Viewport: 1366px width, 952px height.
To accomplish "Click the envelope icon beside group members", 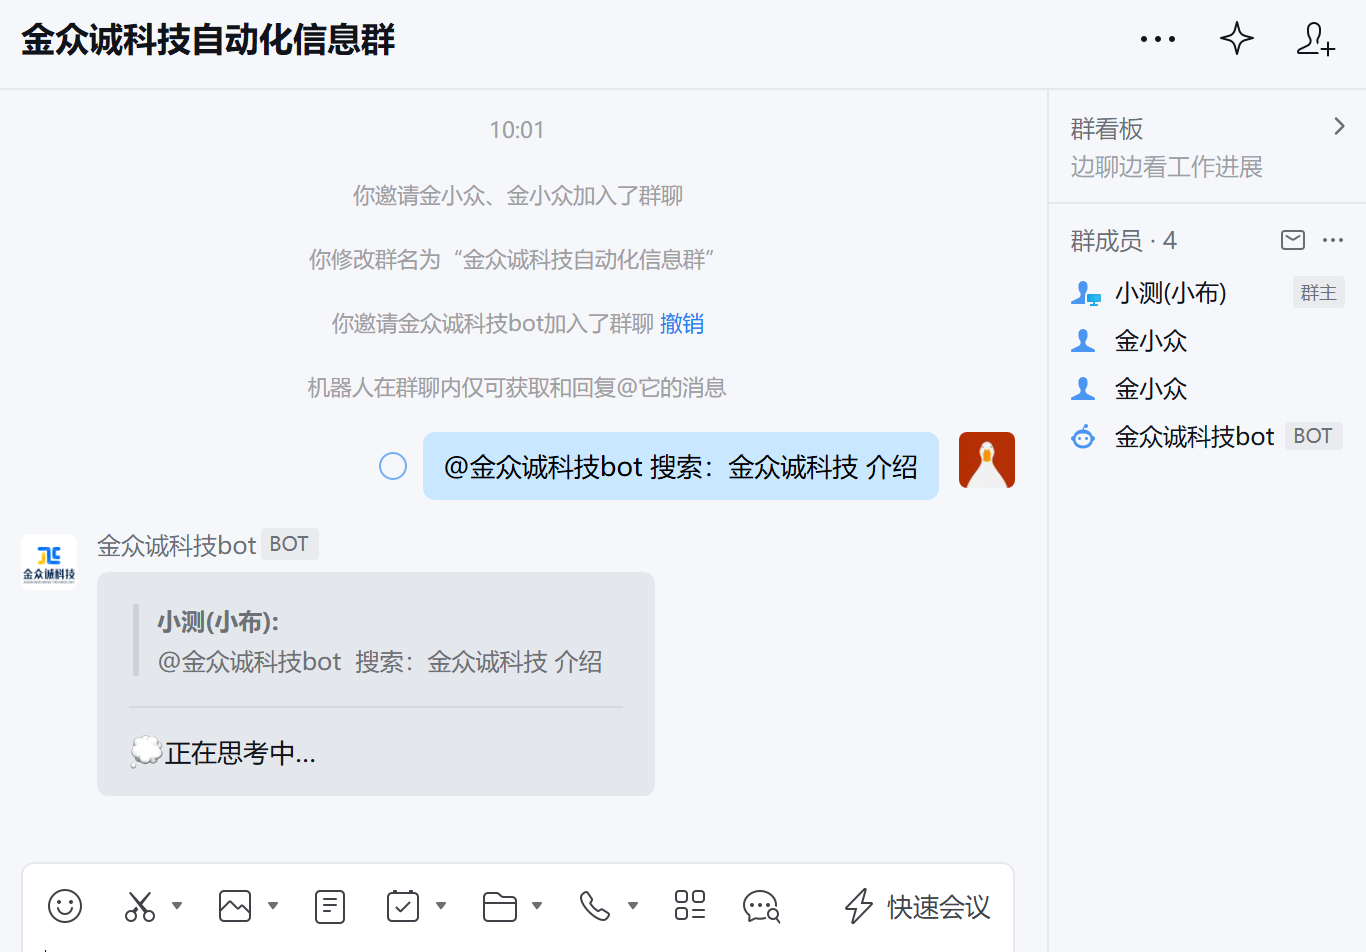I will point(1293,240).
